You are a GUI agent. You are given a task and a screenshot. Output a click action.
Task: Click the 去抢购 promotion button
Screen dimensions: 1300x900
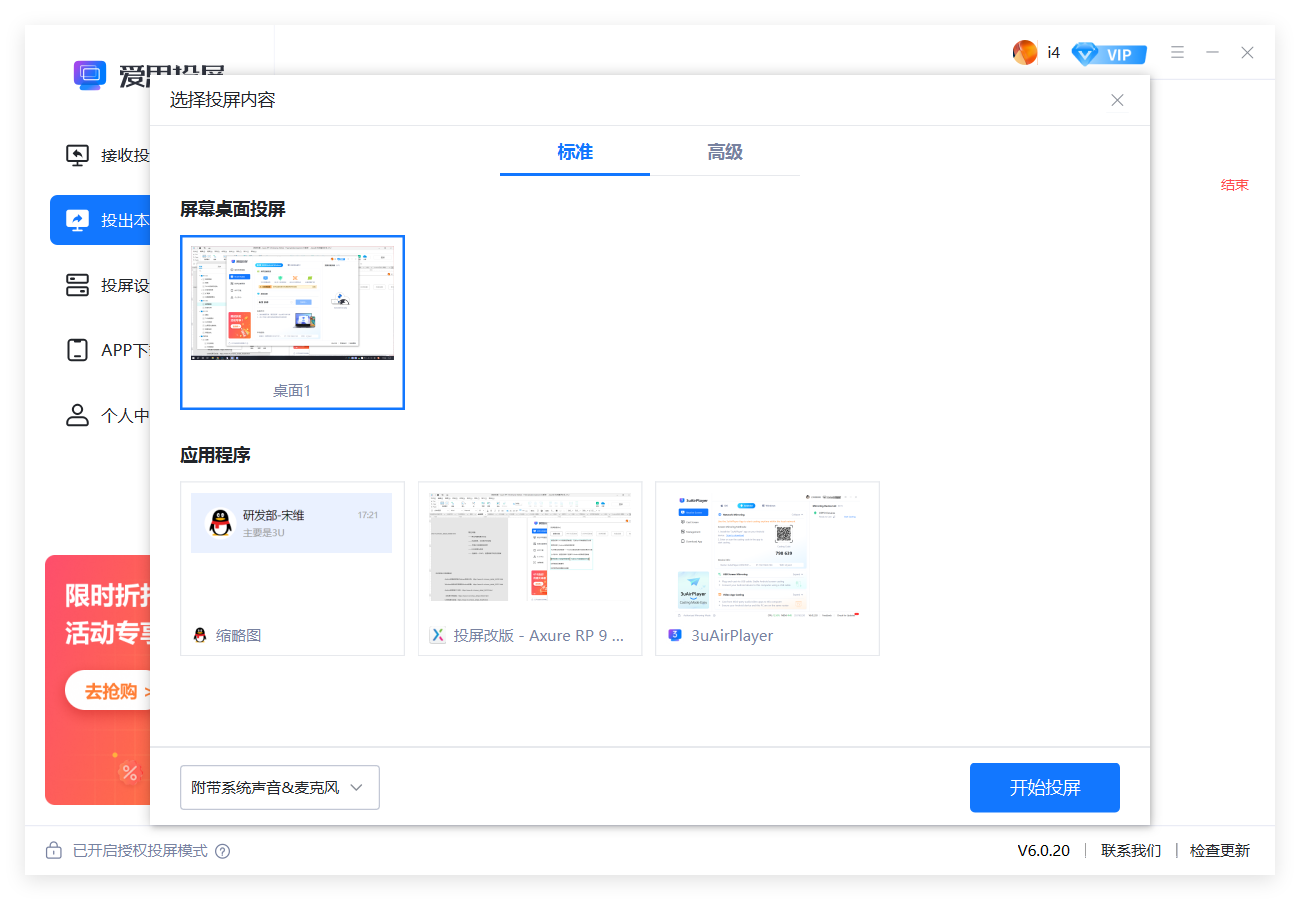110,690
